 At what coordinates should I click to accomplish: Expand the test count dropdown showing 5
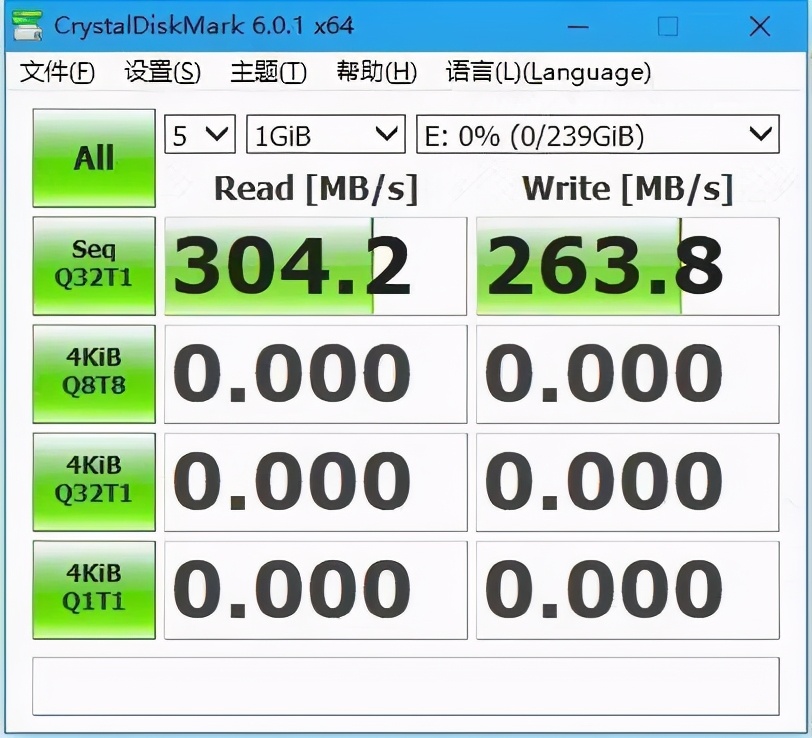pyautogui.click(x=200, y=134)
